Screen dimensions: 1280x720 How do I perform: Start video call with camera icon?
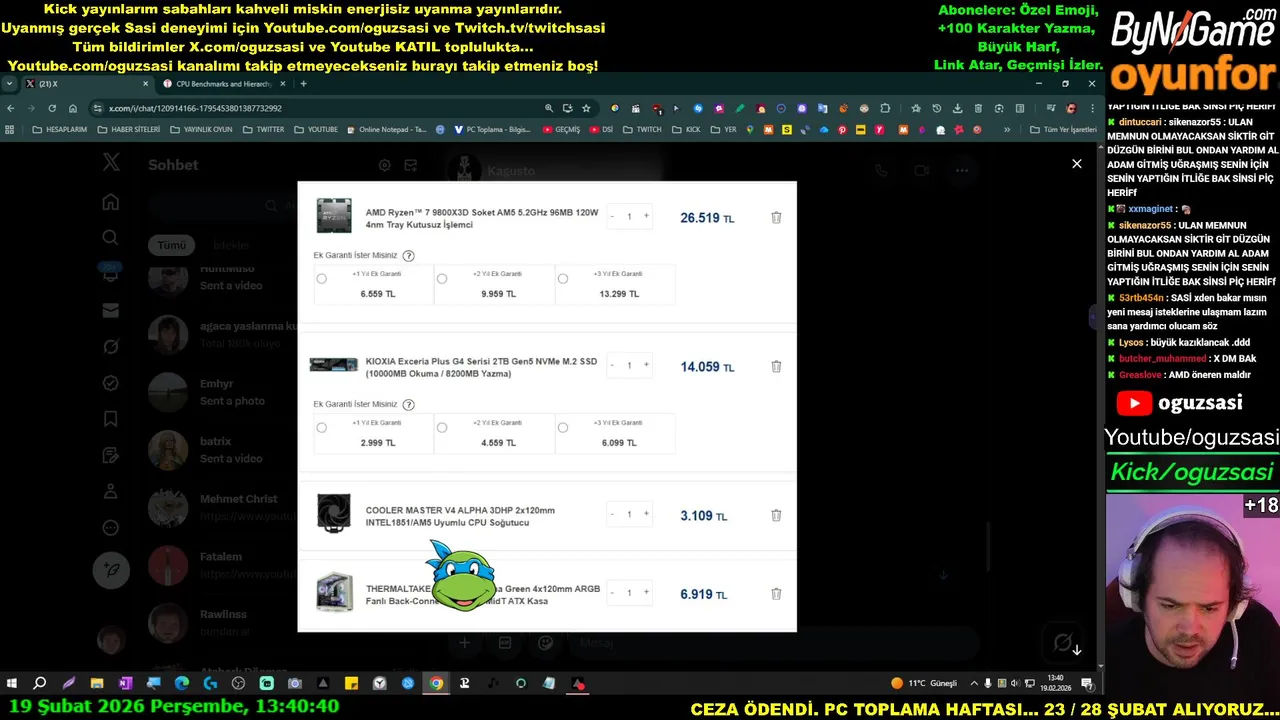[x=921, y=171]
